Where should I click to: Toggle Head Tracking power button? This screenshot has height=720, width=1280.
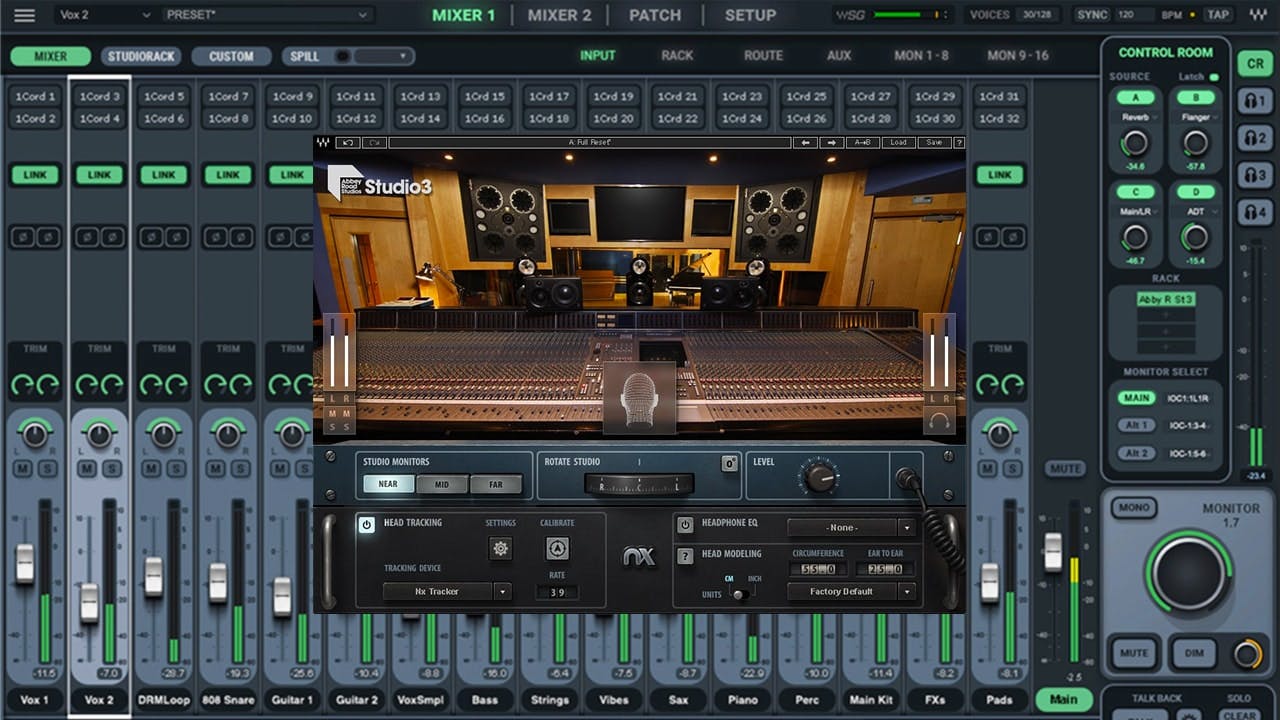(x=367, y=524)
